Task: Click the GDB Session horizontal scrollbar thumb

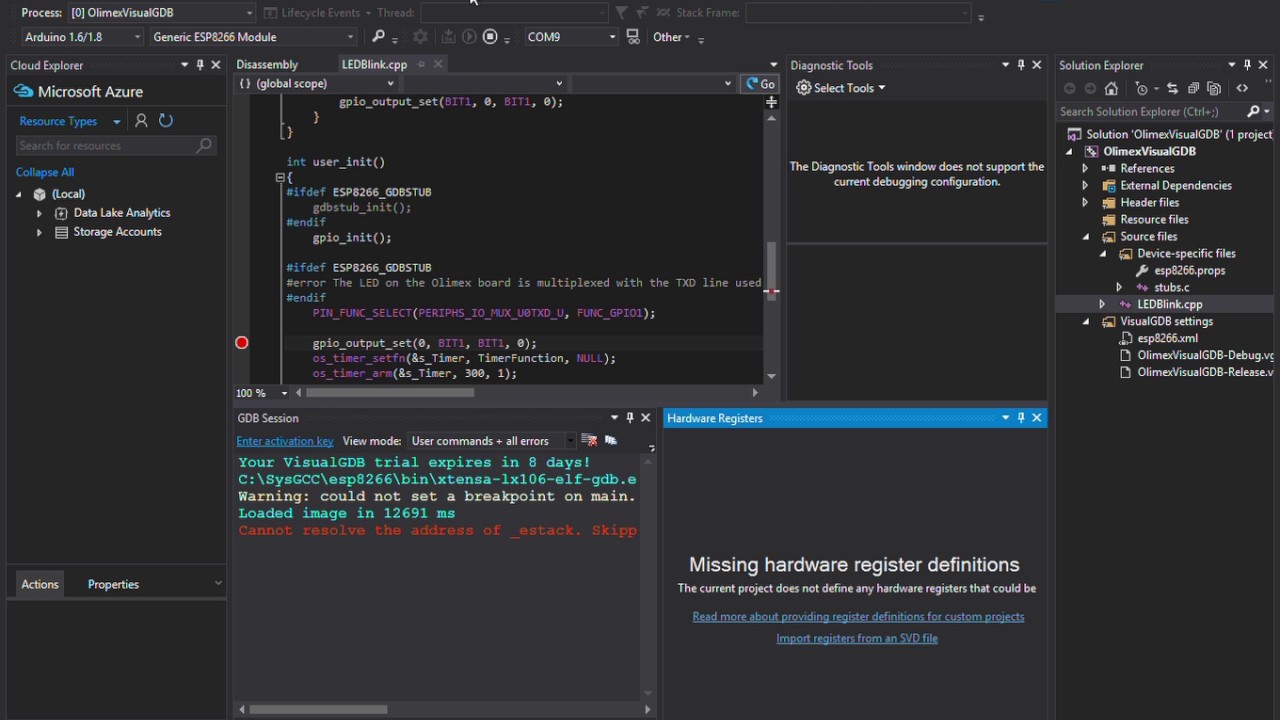Action: (318, 710)
